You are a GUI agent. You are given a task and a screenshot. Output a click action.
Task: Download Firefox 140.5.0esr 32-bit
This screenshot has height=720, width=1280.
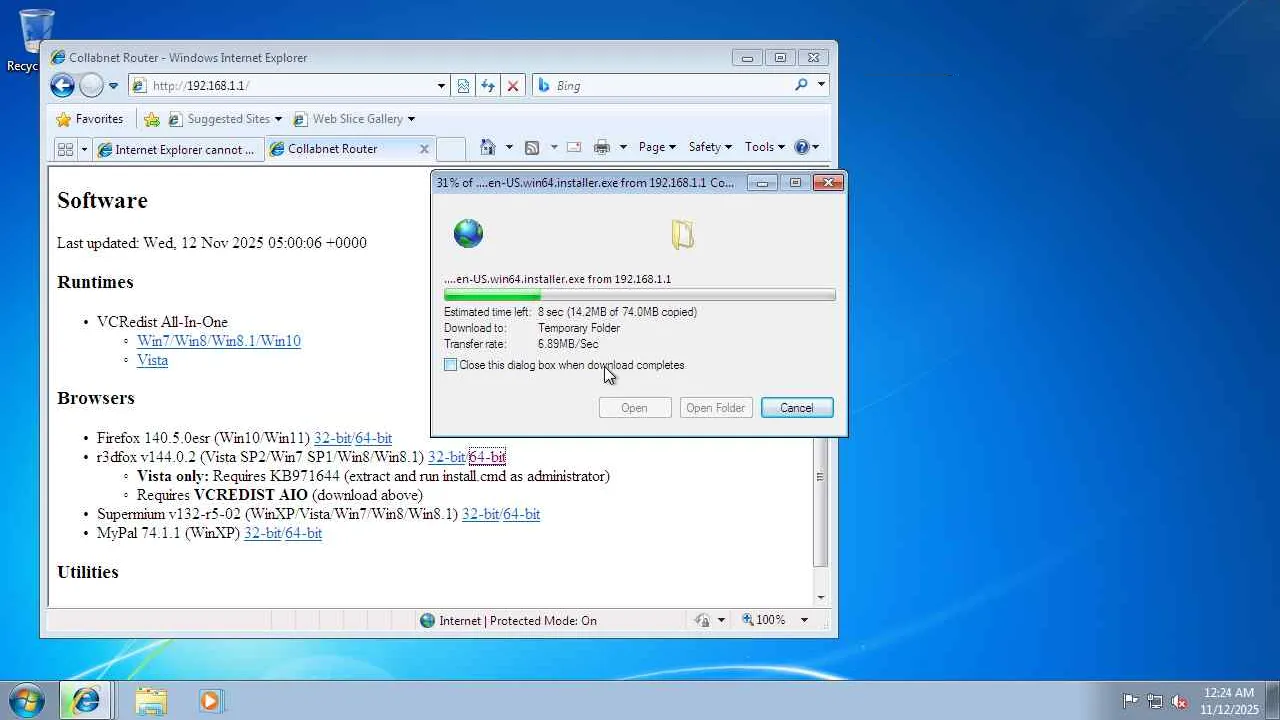[333, 438]
